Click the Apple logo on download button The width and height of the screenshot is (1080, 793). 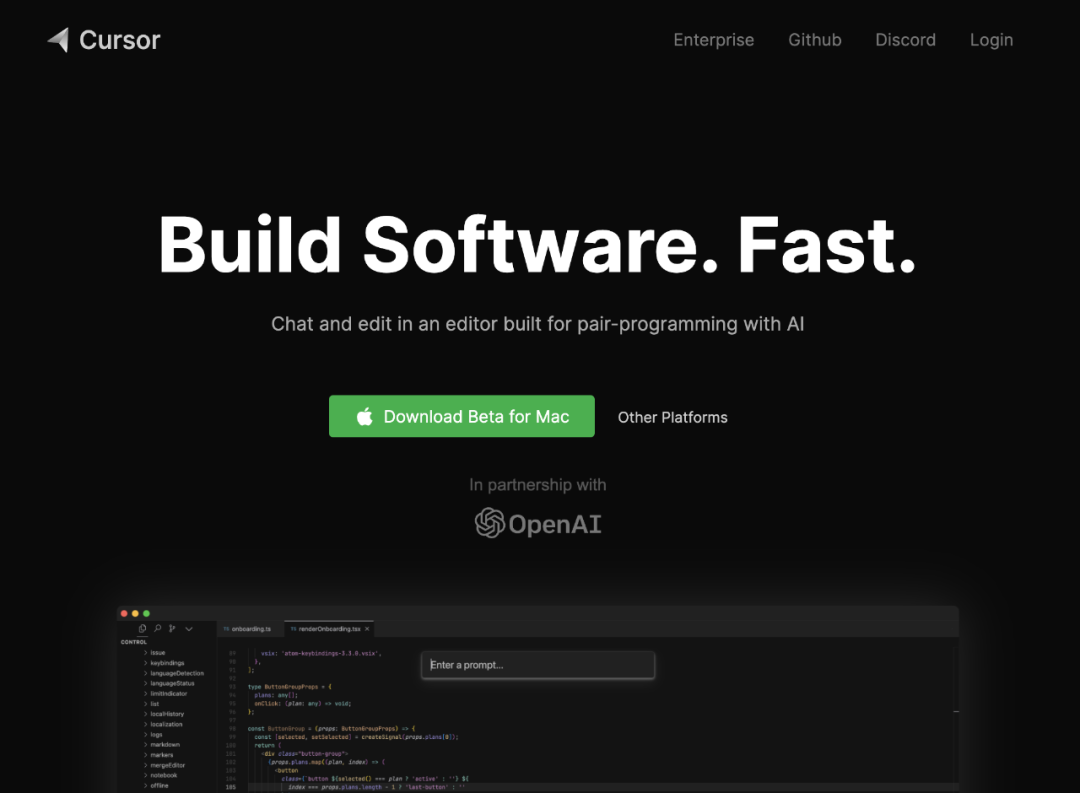(x=364, y=416)
